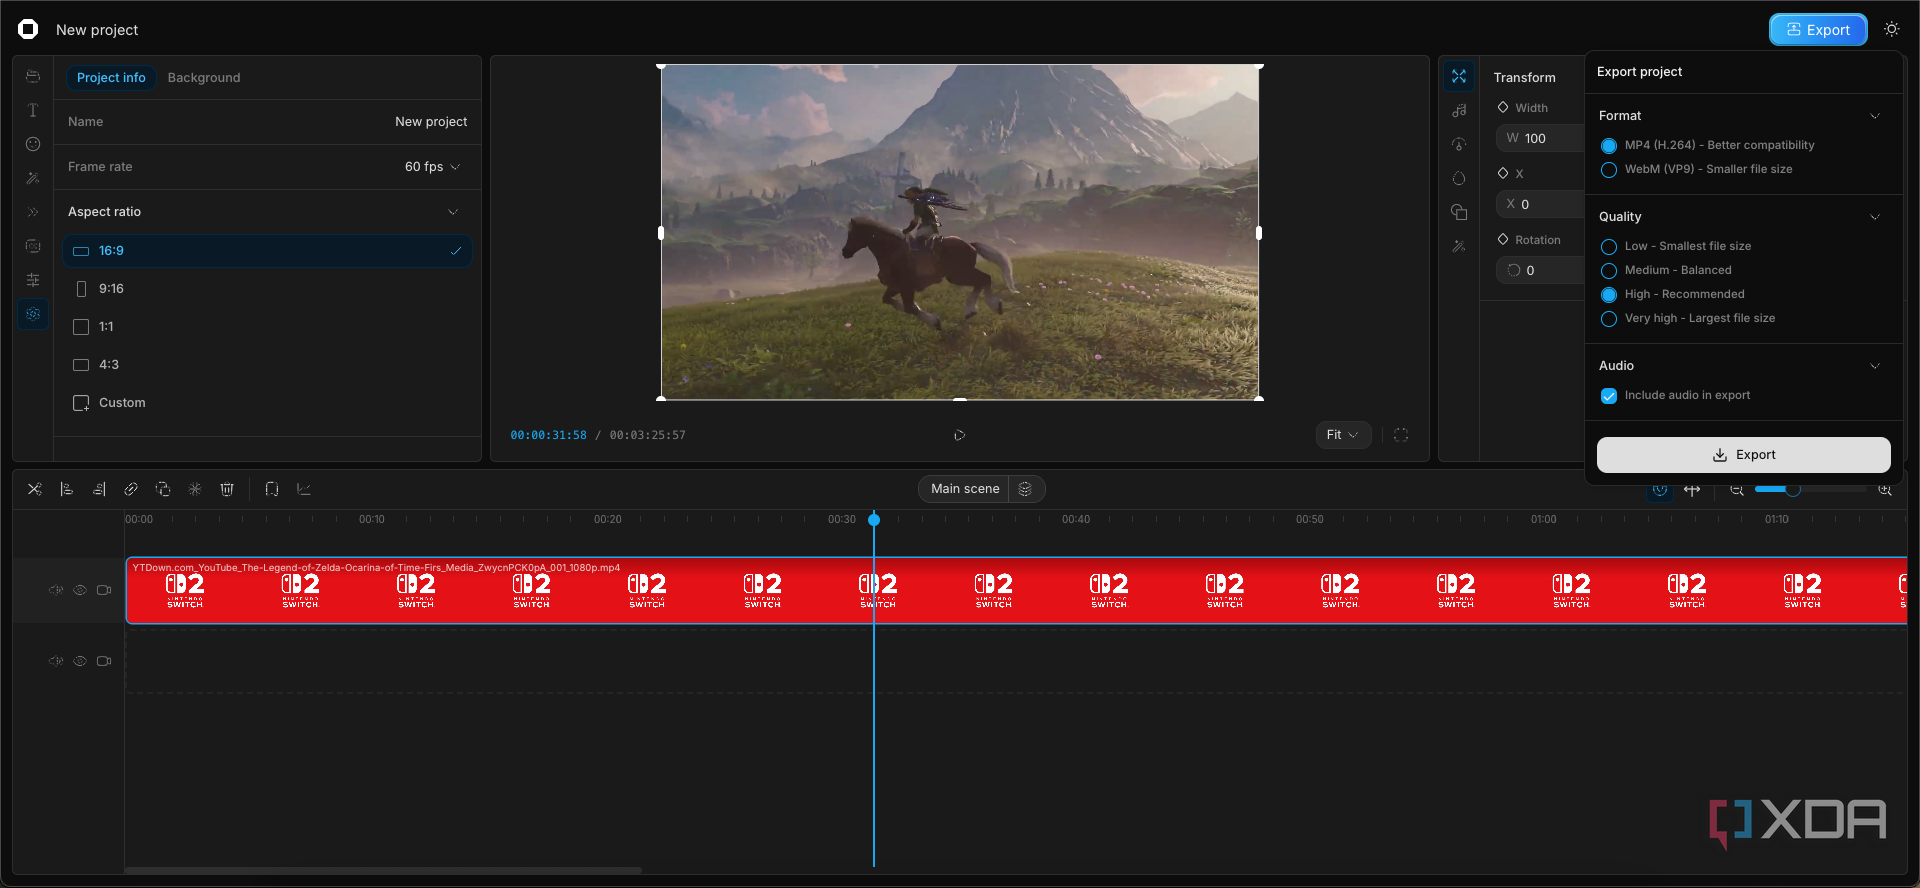Open the speed gauge properties icon
Screen dimensions: 1920x888
(1459, 144)
